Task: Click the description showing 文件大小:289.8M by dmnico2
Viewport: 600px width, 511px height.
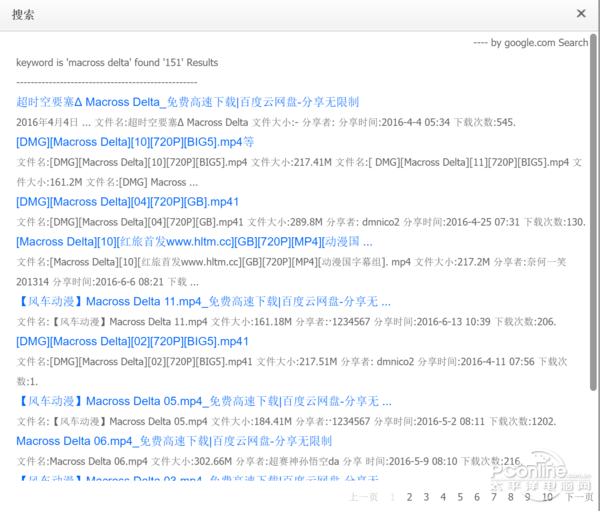Action: click(x=301, y=222)
